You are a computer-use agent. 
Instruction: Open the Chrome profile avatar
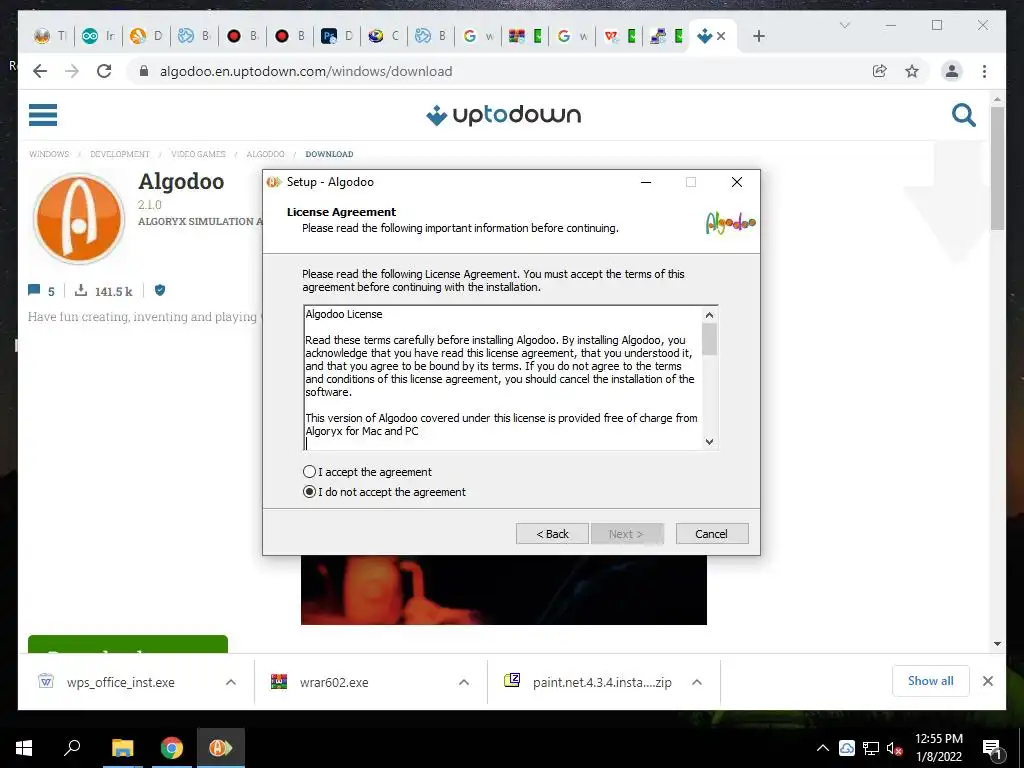[x=952, y=71]
